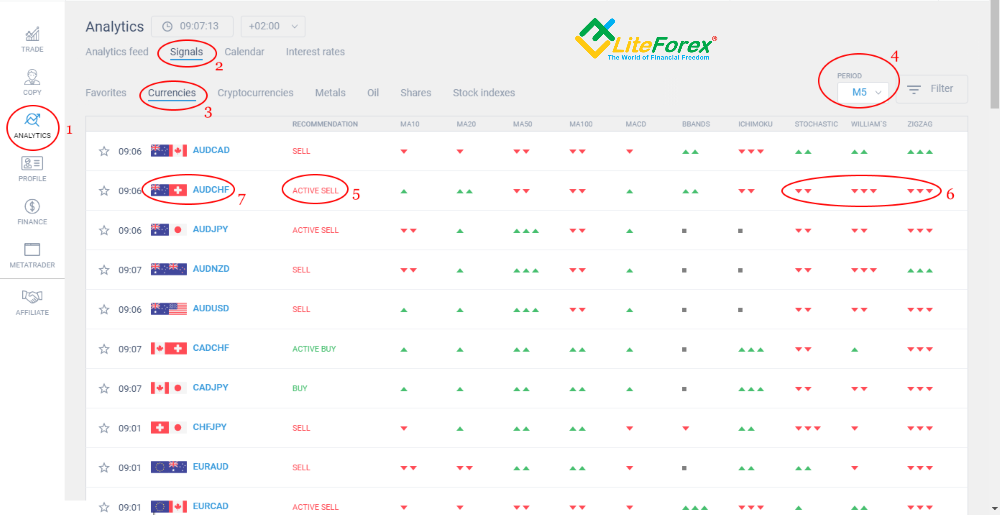
Task: Star EURCAD as favorite
Action: click(104, 507)
